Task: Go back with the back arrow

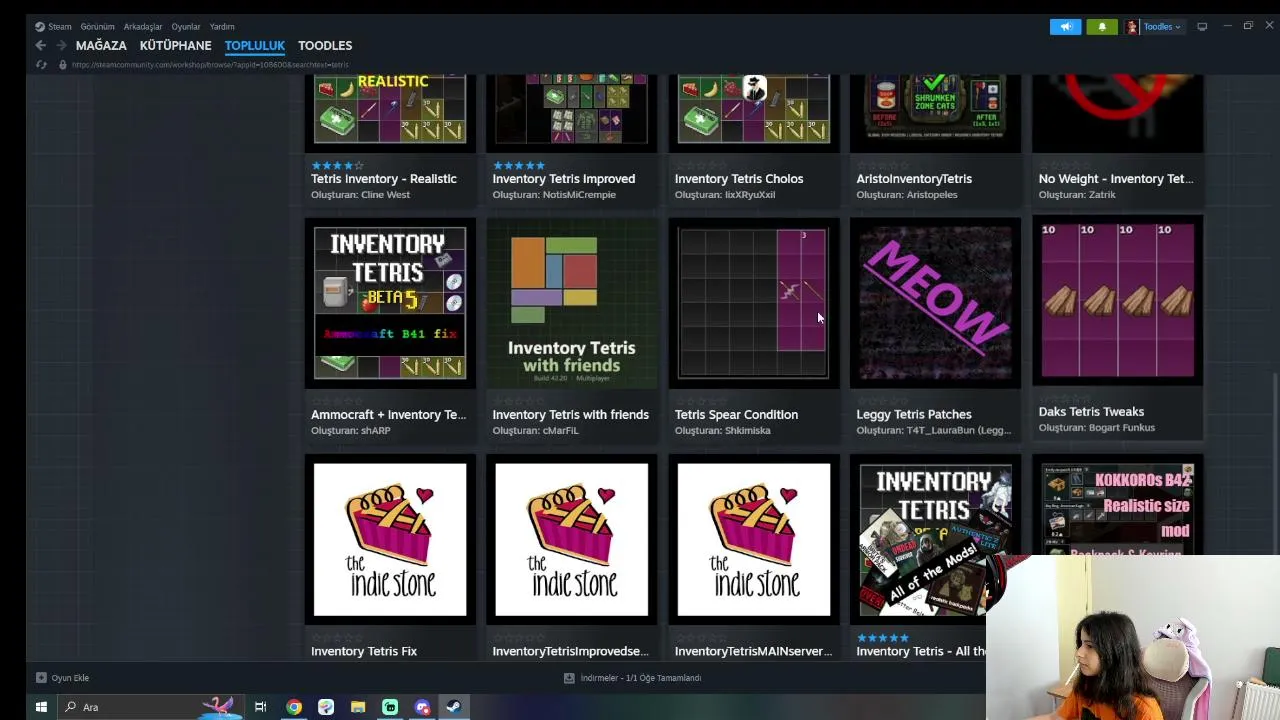Action: [40, 46]
